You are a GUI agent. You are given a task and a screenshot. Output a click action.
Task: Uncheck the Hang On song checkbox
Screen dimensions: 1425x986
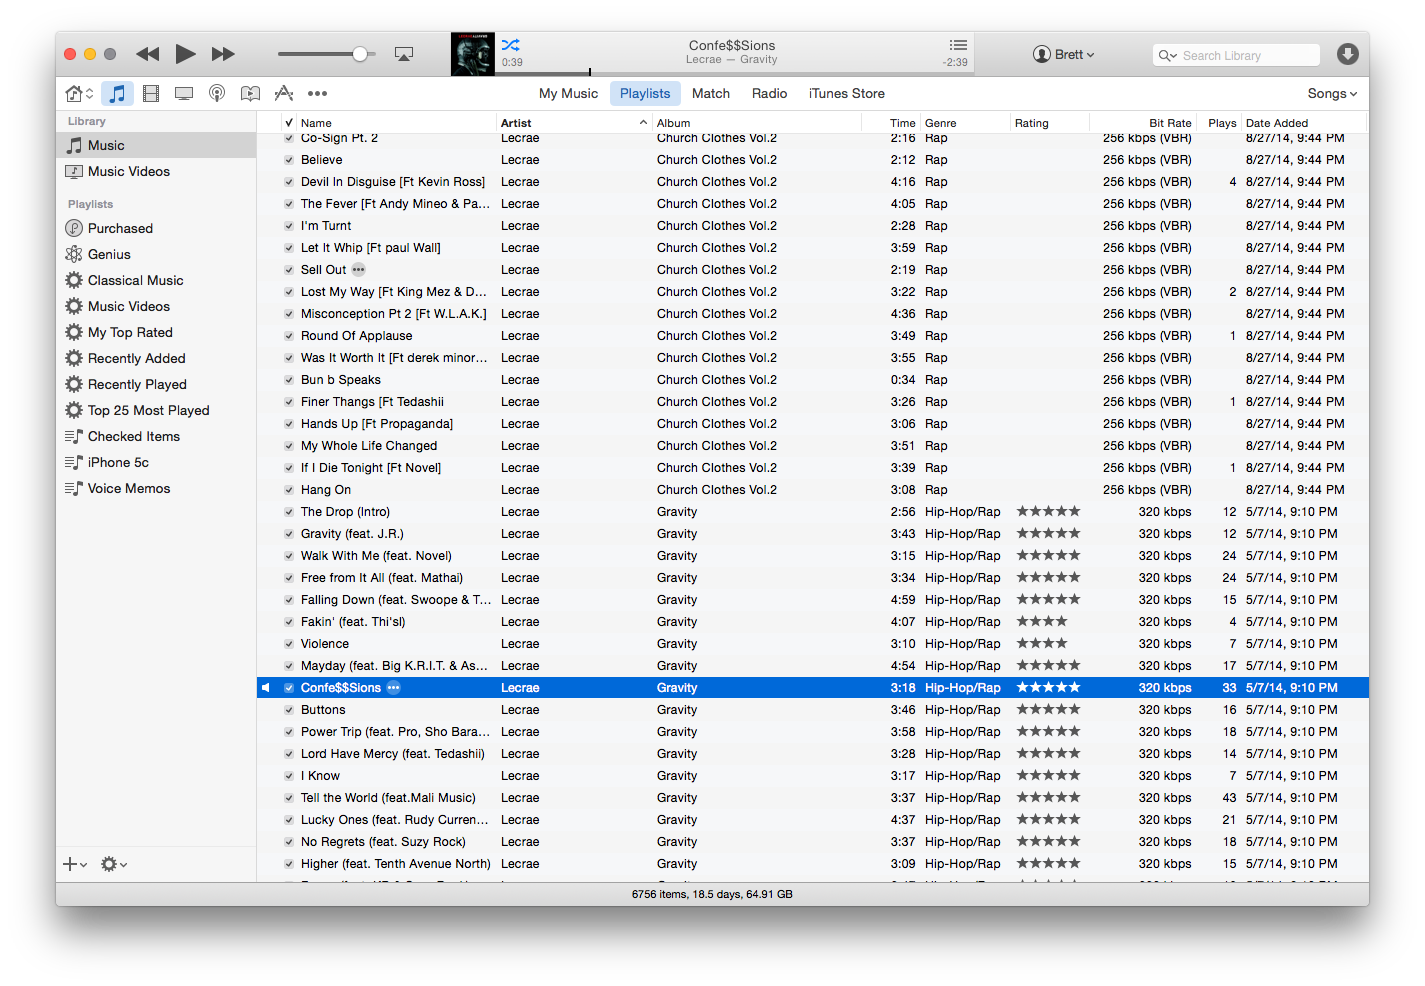click(289, 490)
